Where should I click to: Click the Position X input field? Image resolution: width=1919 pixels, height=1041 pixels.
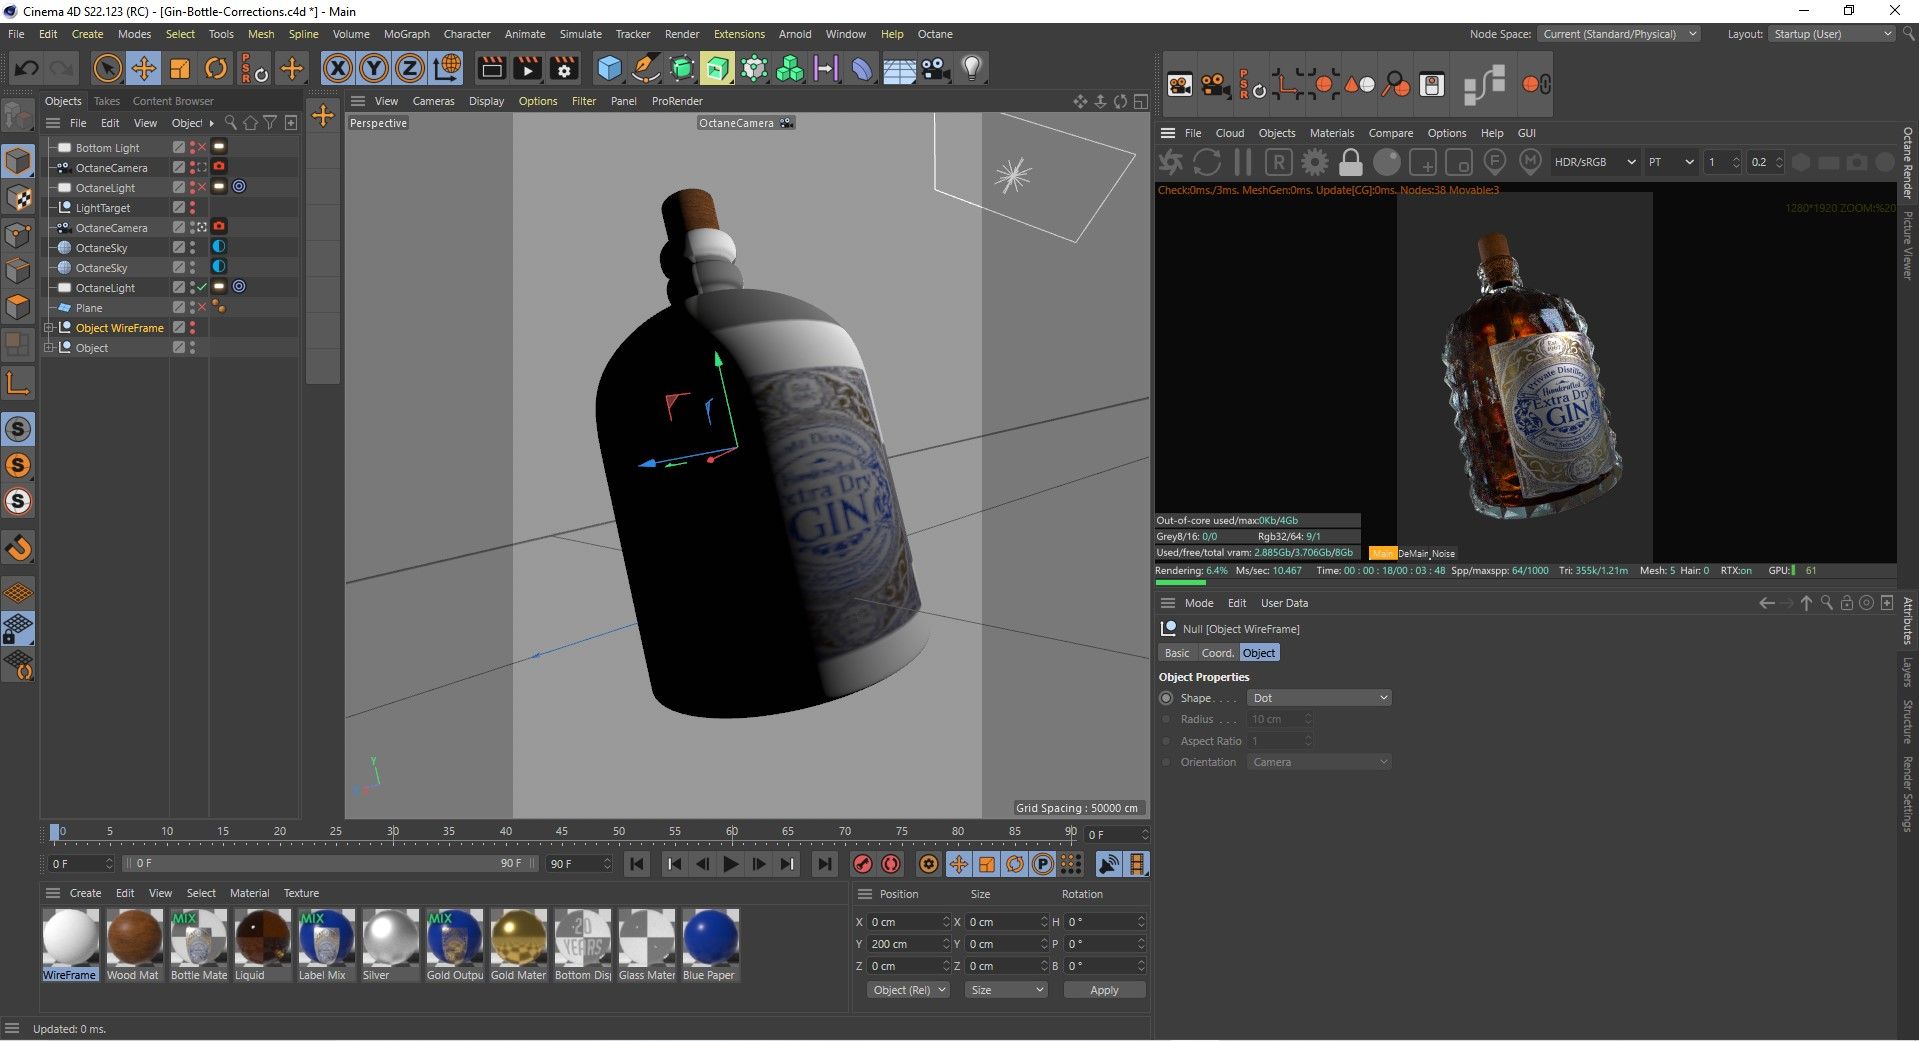907,922
